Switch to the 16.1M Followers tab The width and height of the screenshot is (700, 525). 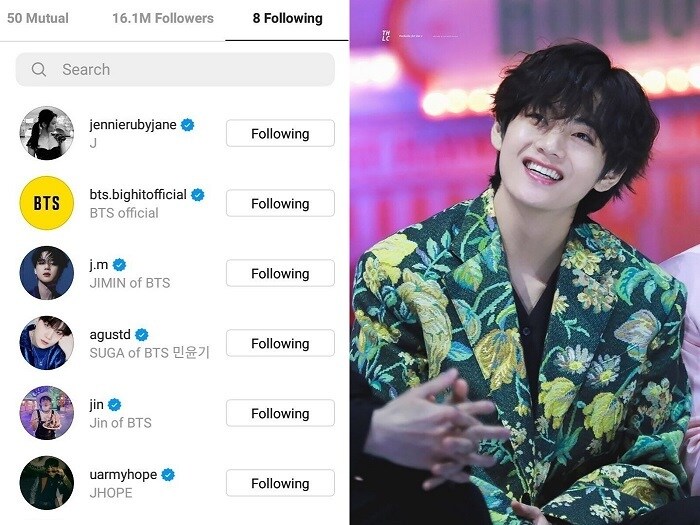163,18
